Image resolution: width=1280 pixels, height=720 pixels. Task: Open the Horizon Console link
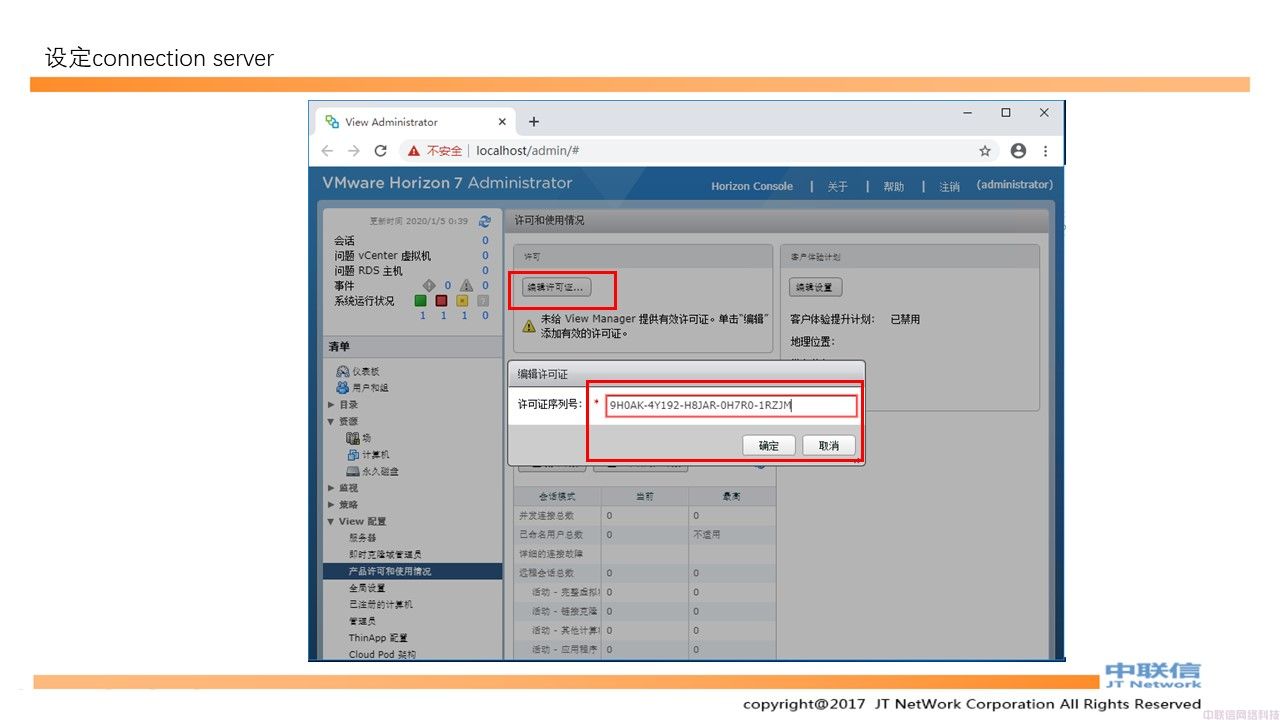point(752,186)
